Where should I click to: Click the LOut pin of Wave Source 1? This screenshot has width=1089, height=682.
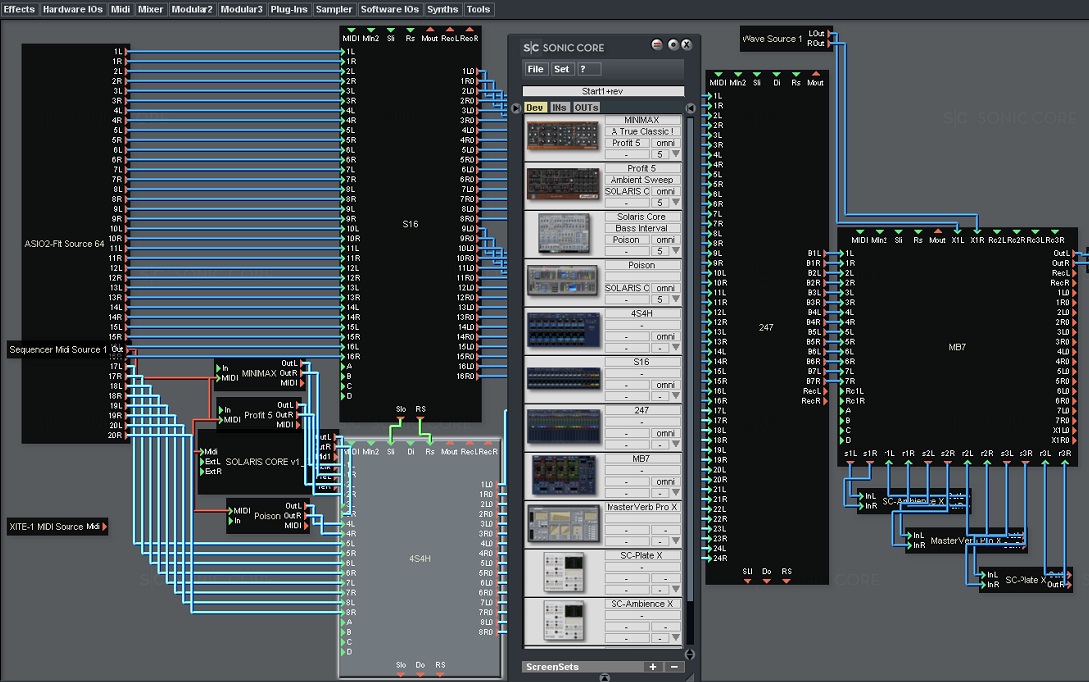tap(829, 33)
